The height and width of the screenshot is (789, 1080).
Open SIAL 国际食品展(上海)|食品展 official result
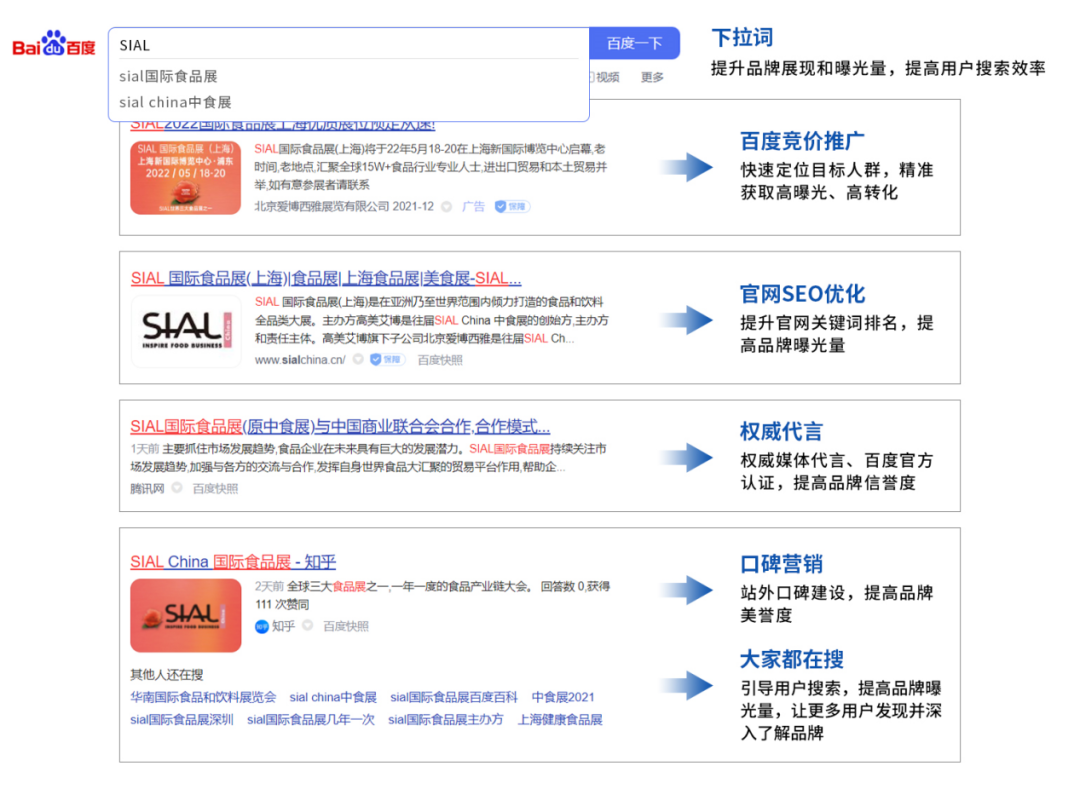pos(326,278)
